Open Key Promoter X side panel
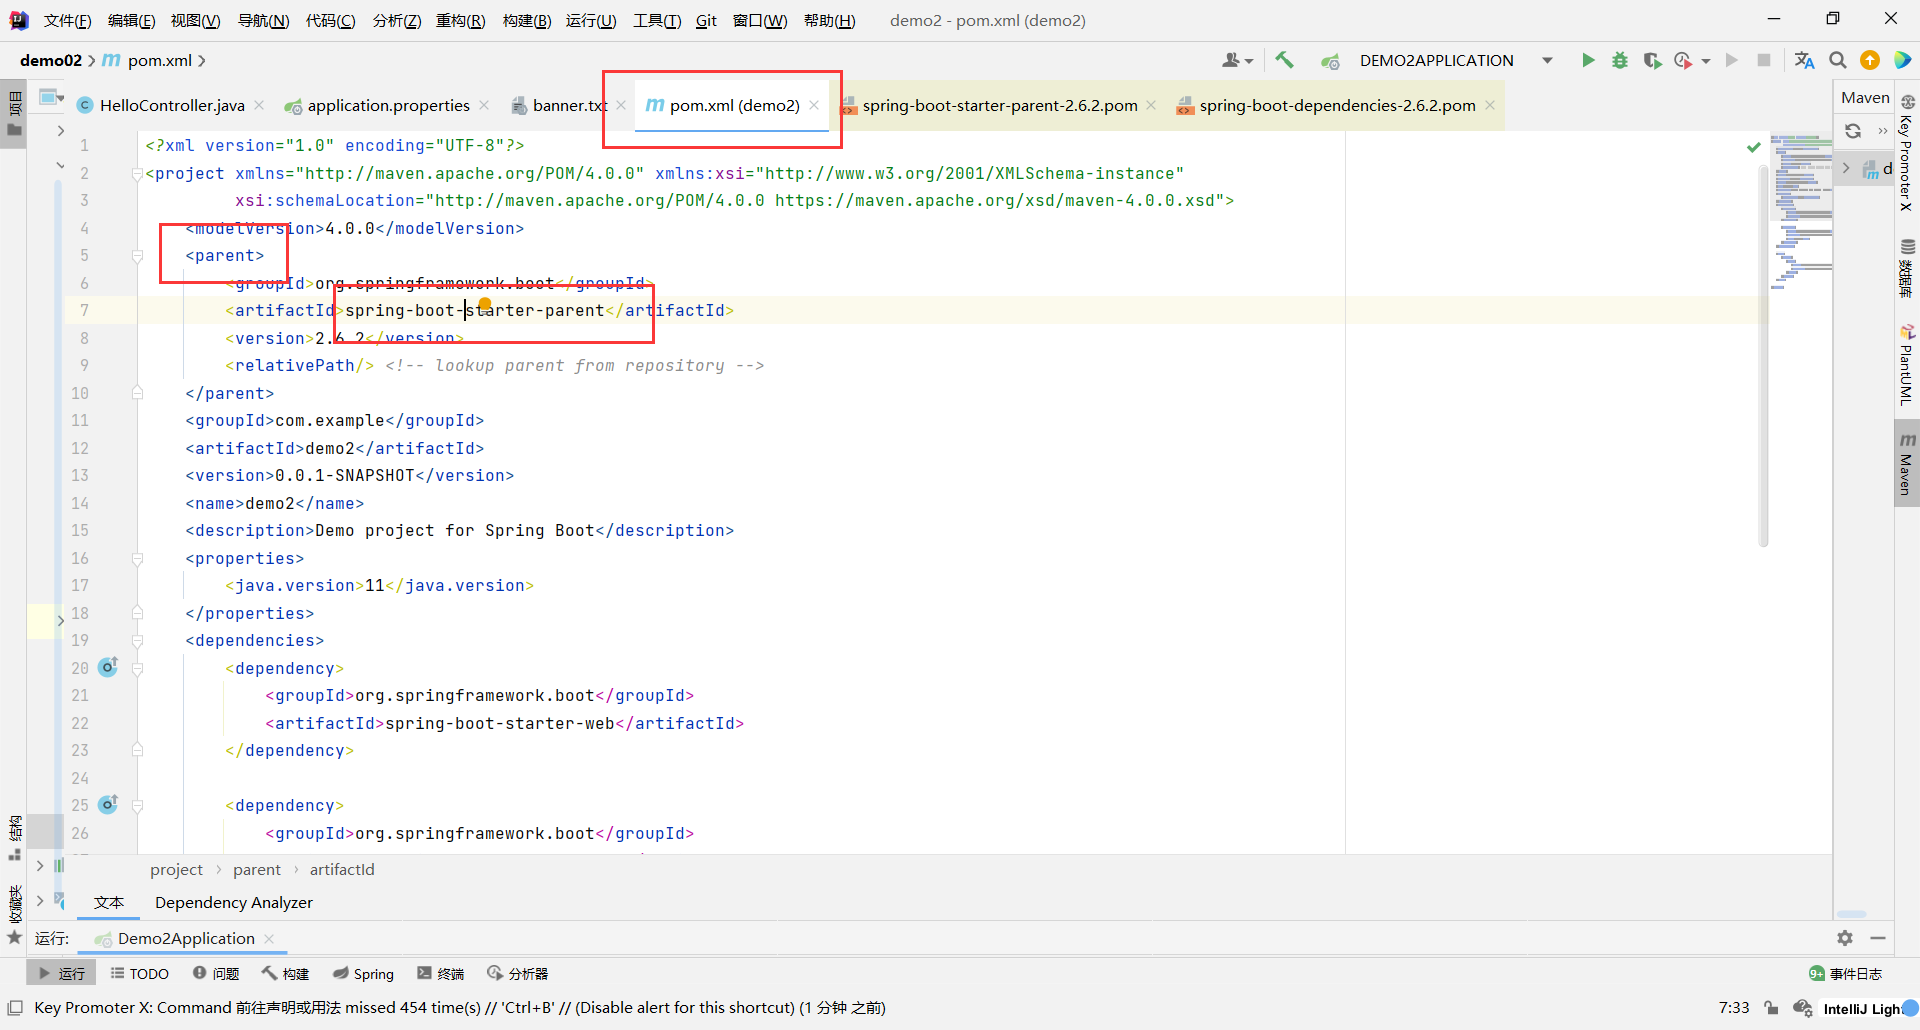 point(1907,152)
